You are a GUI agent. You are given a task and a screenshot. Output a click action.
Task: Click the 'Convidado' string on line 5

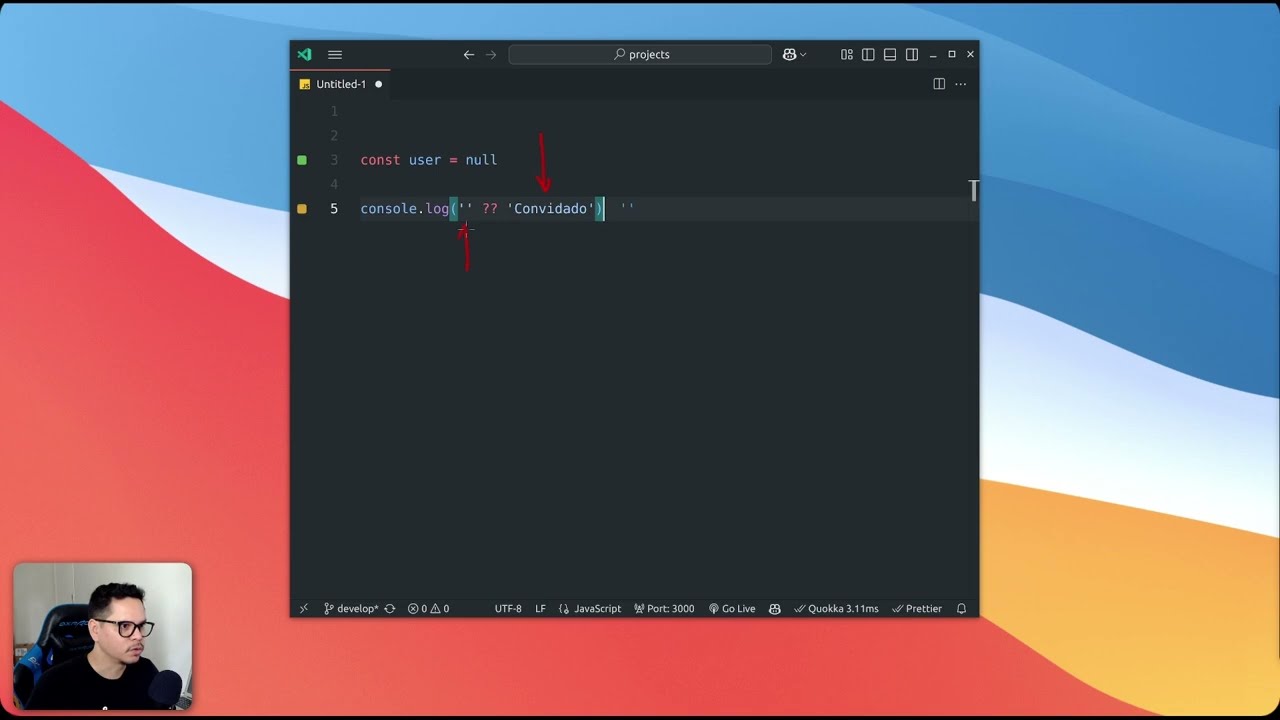point(551,209)
